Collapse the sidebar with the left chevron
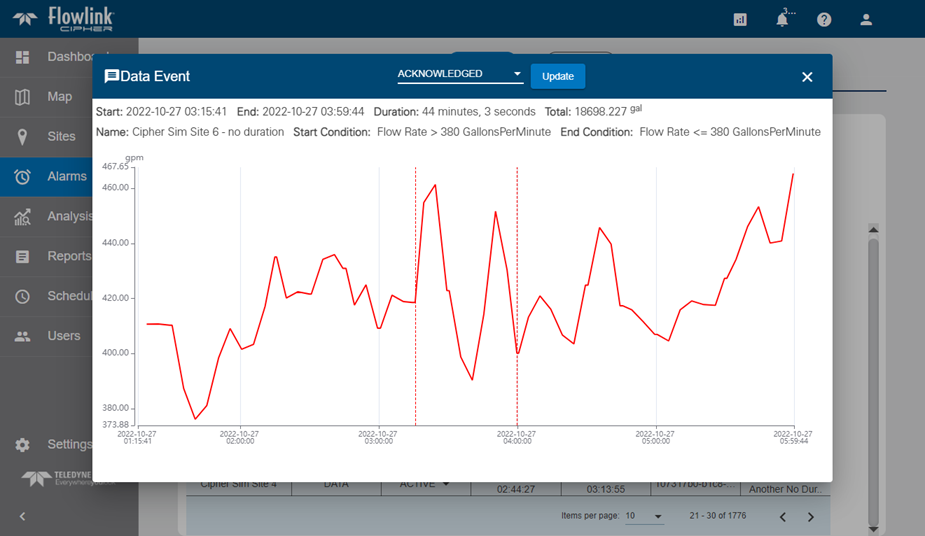 pos(22,516)
